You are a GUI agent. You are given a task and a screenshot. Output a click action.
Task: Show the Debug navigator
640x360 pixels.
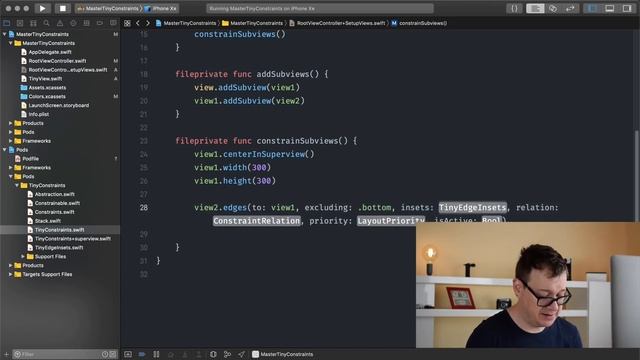click(87, 23)
